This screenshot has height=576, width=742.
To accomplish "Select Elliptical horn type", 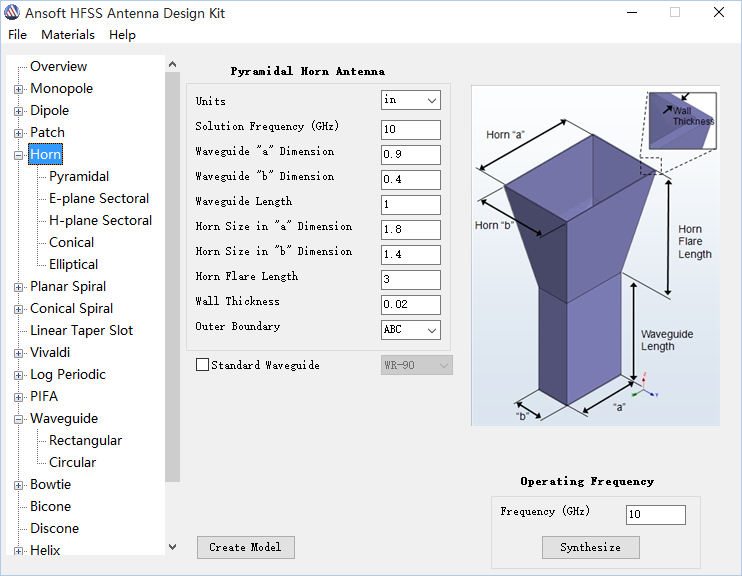I will [73, 264].
